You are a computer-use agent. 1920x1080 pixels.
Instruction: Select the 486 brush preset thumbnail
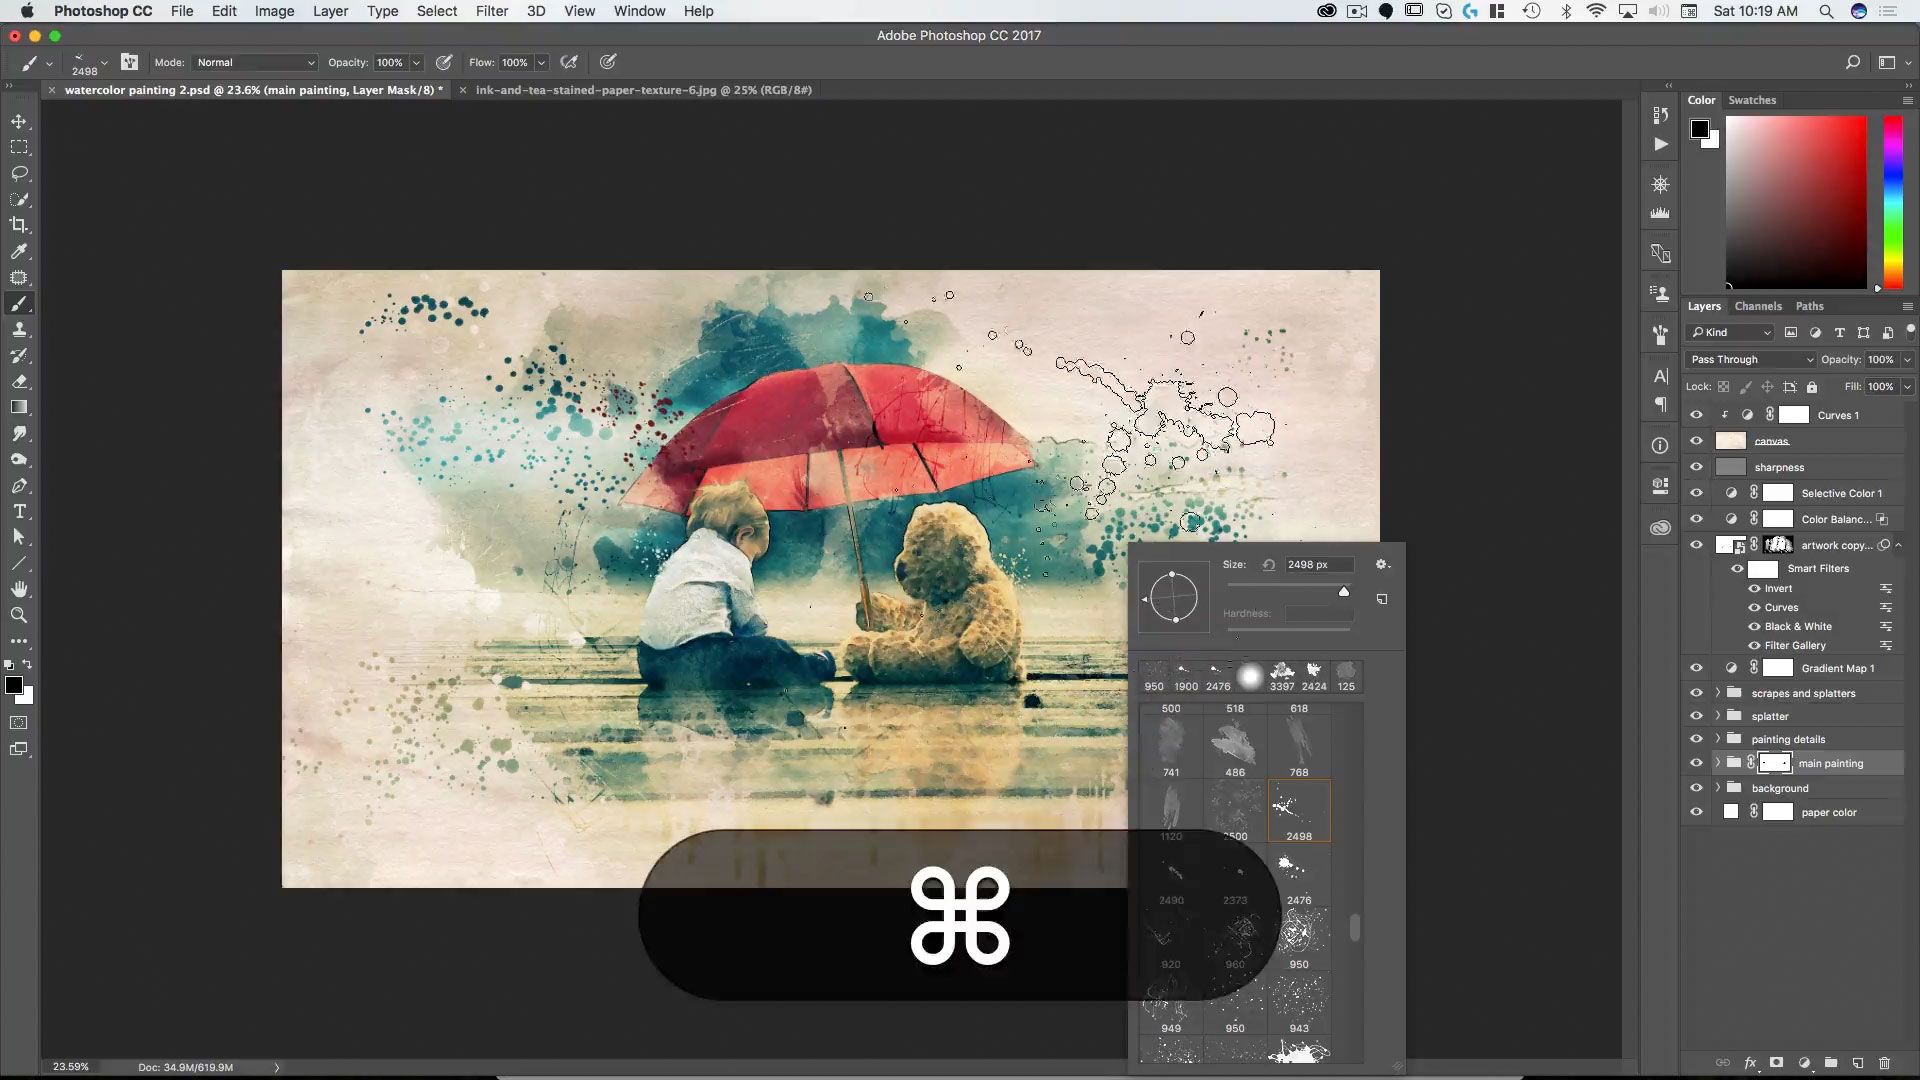tap(1235, 746)
